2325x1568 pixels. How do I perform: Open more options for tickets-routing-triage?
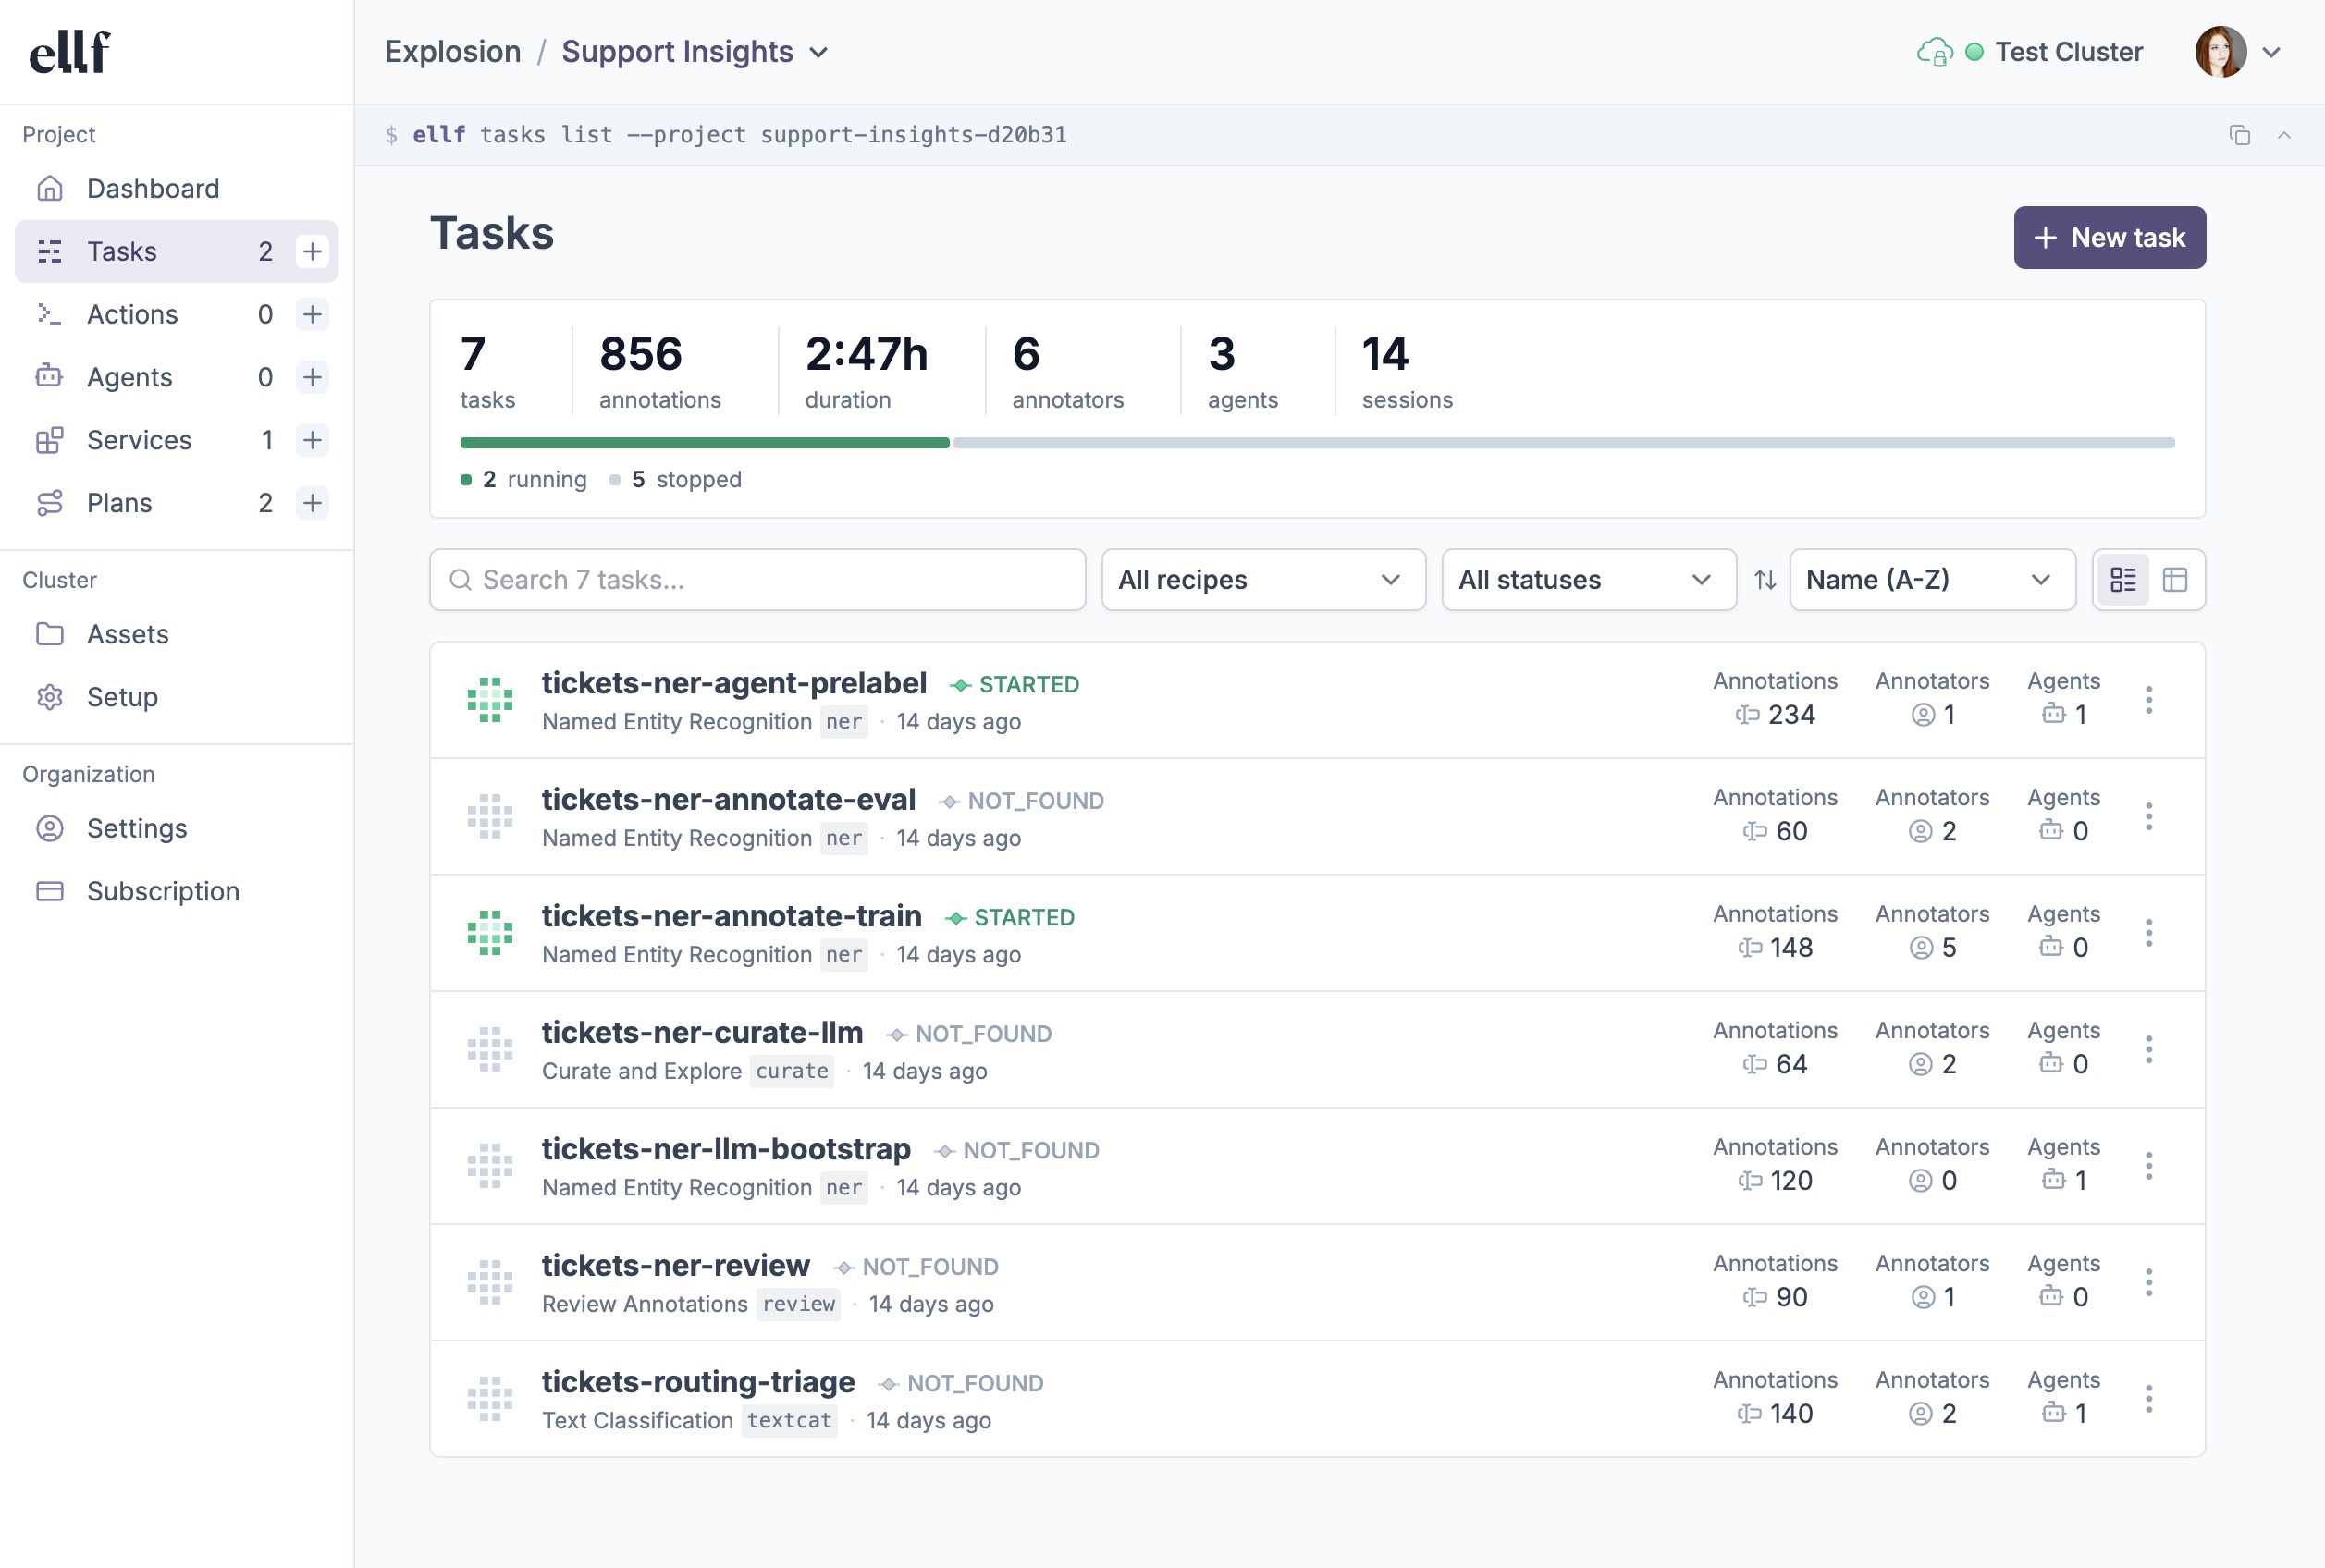(x=2148, y=1399)
